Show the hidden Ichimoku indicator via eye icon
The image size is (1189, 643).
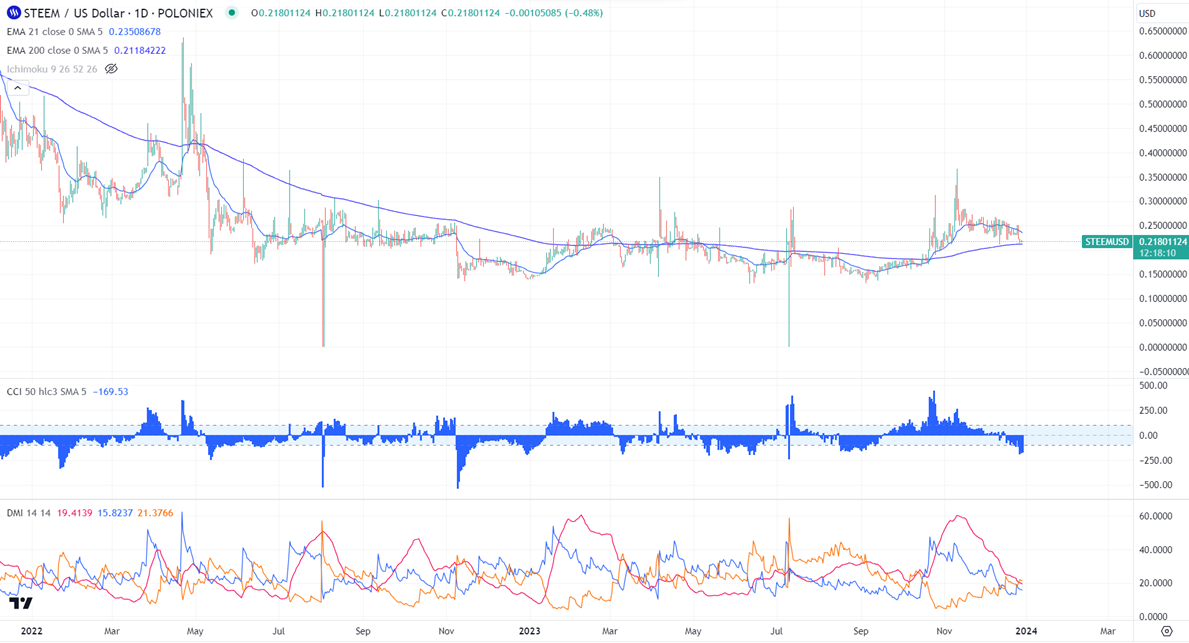click(x=111, y=69)
